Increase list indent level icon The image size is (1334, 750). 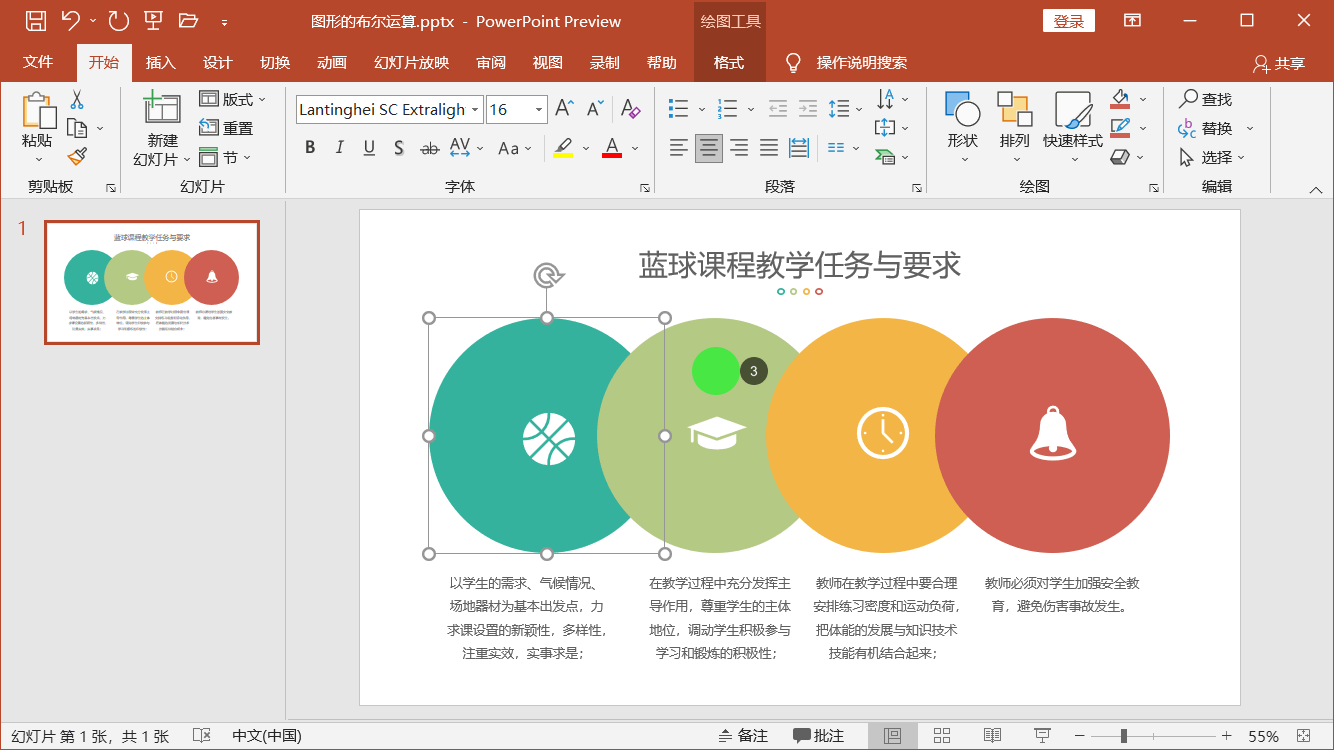[x=808, y=109]
